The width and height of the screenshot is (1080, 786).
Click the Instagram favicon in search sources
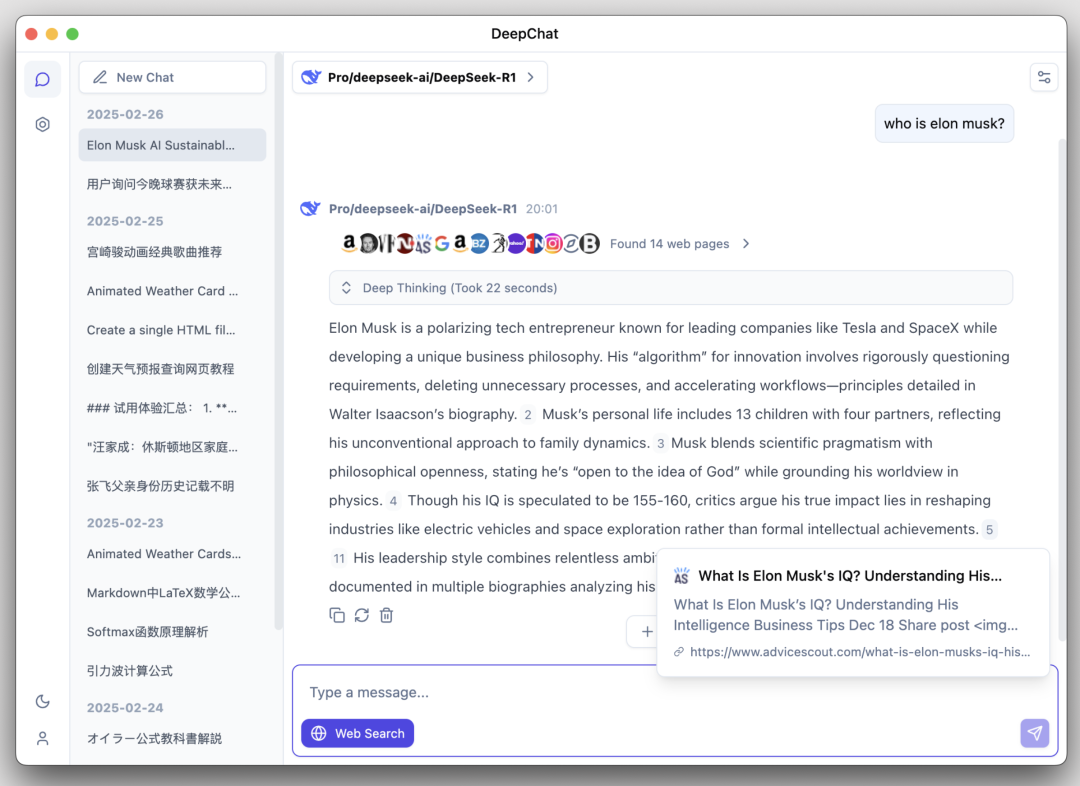click(552, 243)
